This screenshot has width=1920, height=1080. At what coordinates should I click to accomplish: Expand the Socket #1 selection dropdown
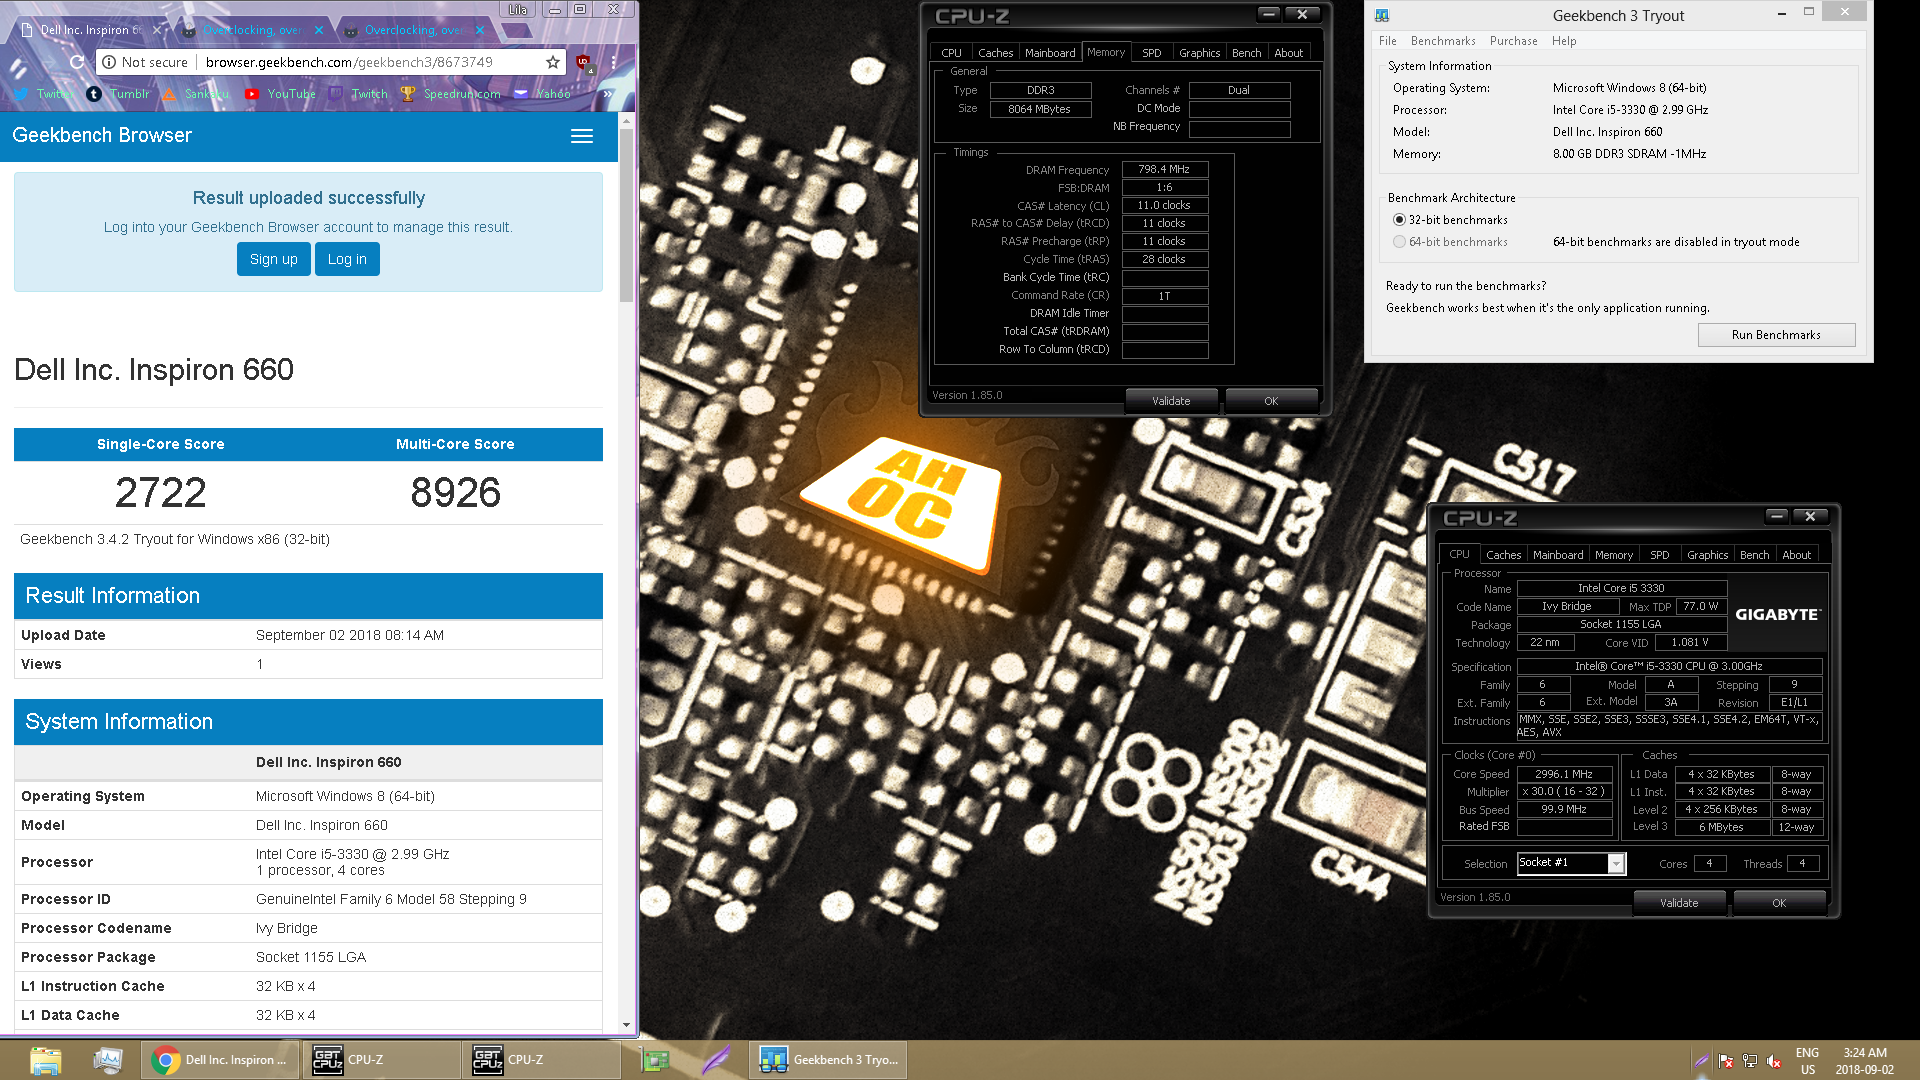[1616, 864]
